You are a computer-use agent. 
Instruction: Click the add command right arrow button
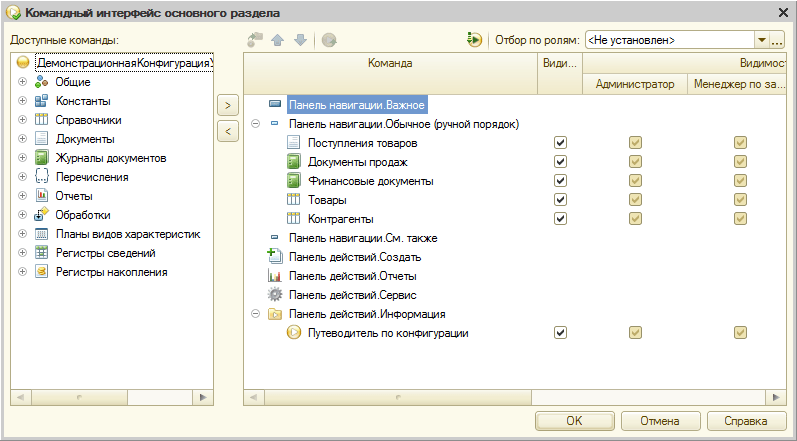228,106
